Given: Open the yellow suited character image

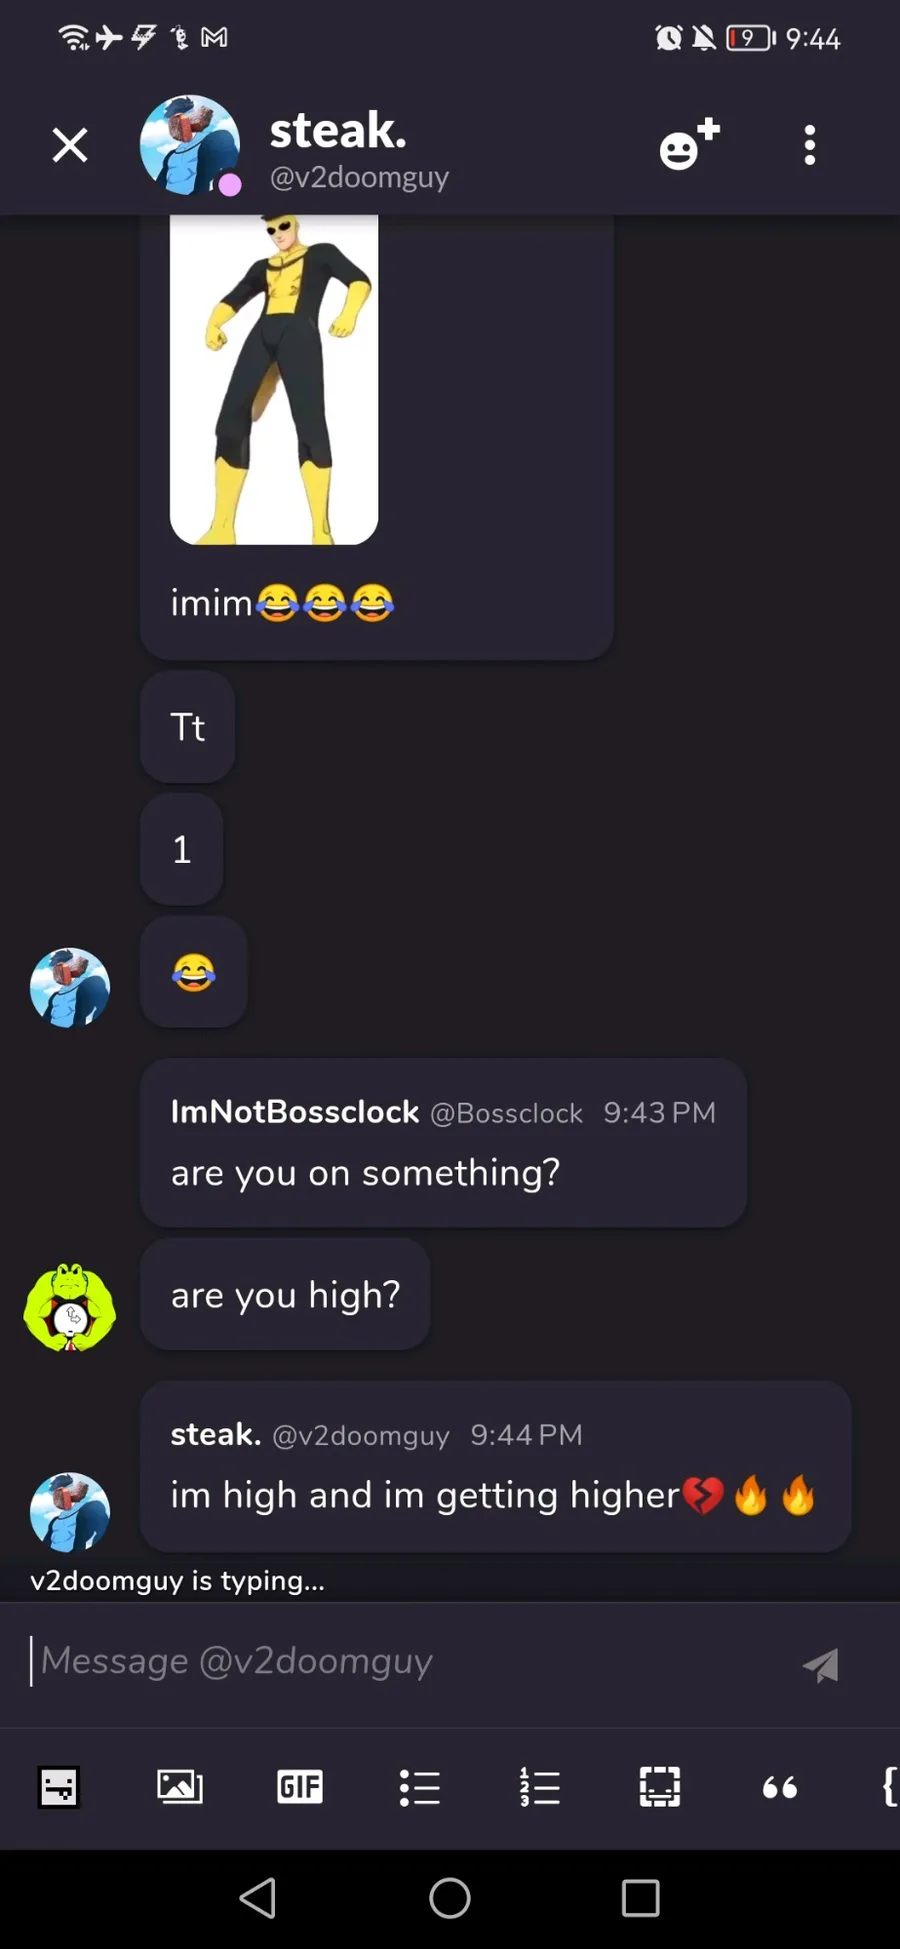Looking at the screenshot, I should [274, 378].
